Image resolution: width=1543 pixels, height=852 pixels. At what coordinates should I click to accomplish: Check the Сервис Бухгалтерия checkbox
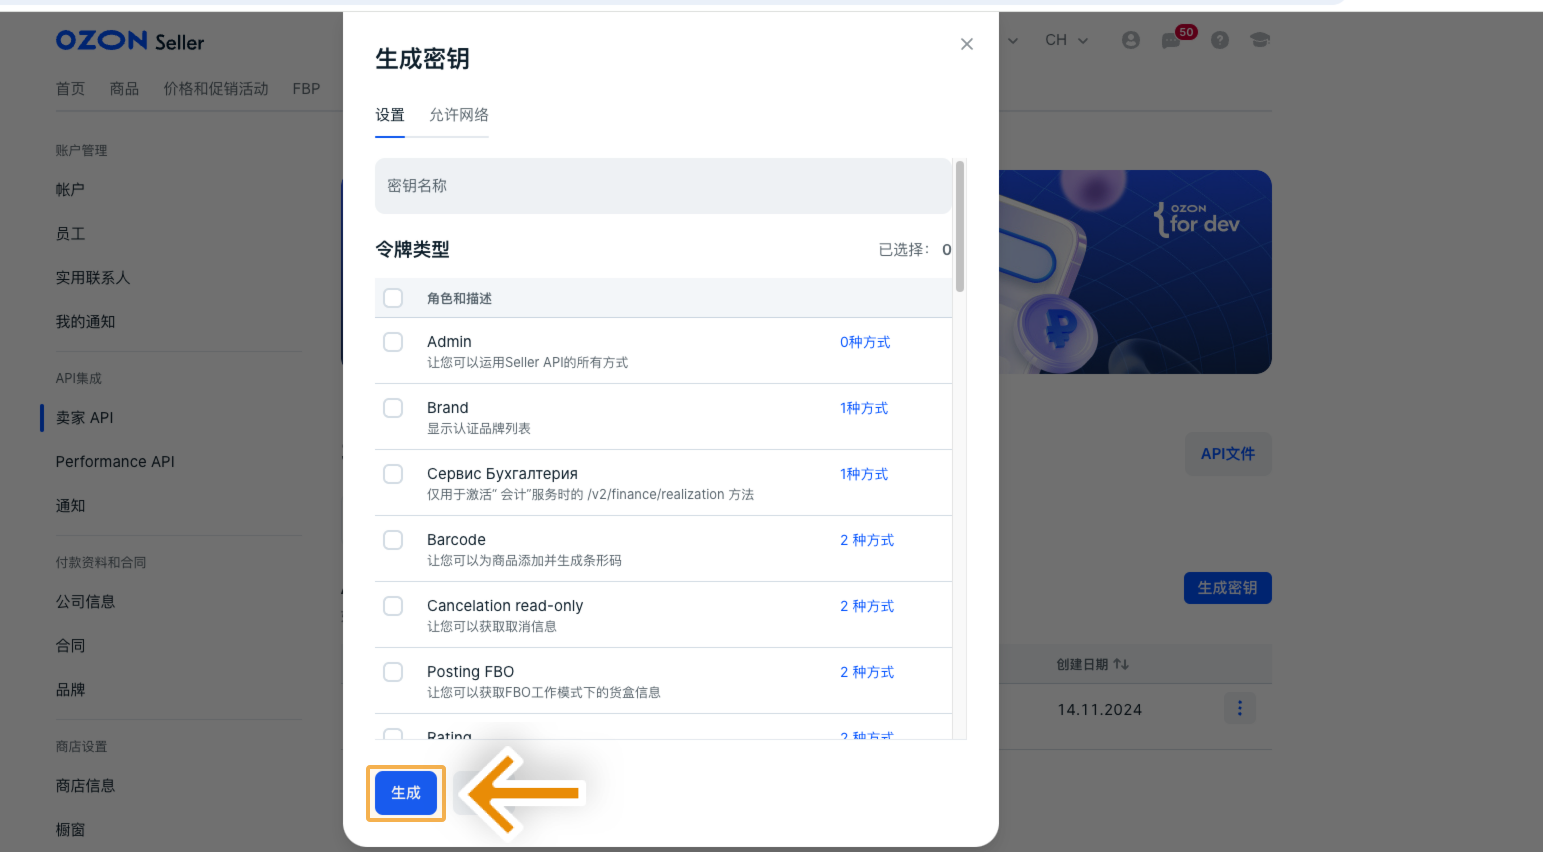[393, 474]
